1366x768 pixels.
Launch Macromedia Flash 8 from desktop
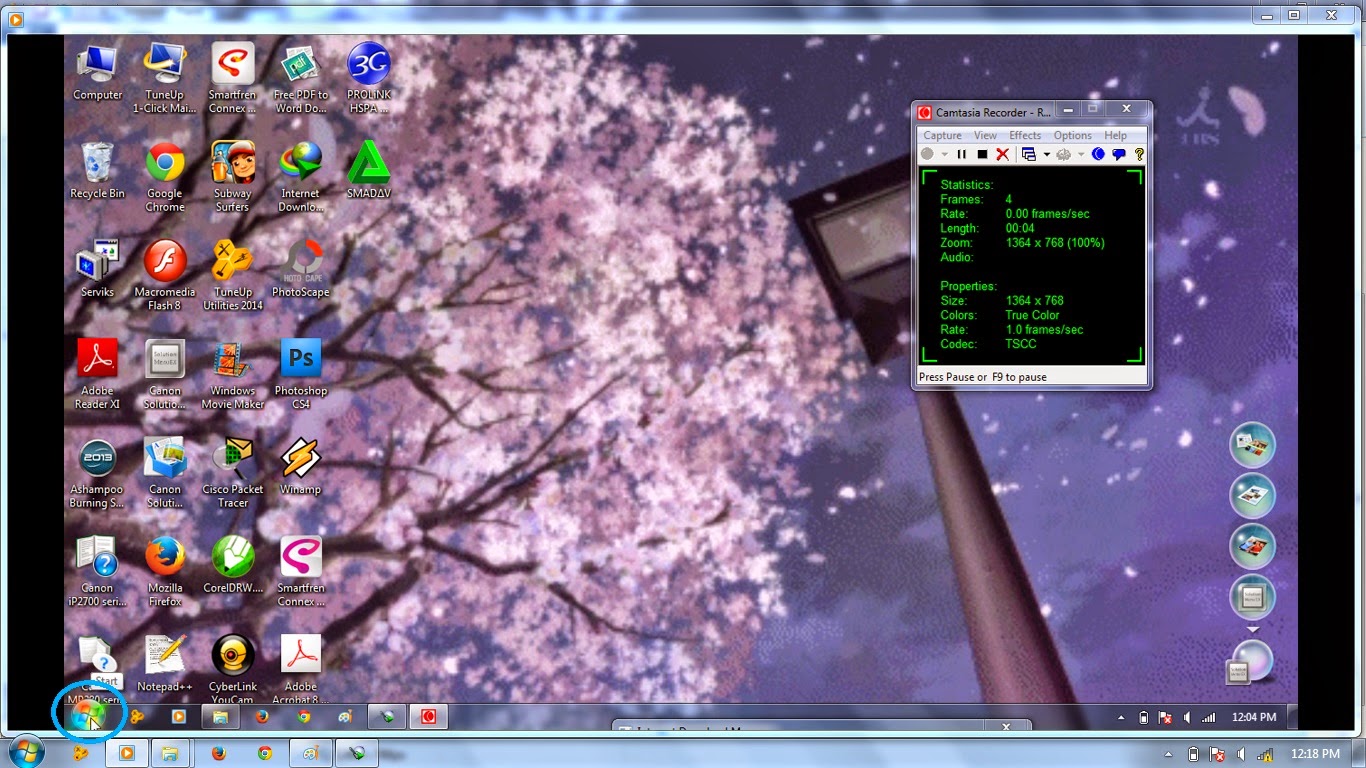[x=165, y=275]
